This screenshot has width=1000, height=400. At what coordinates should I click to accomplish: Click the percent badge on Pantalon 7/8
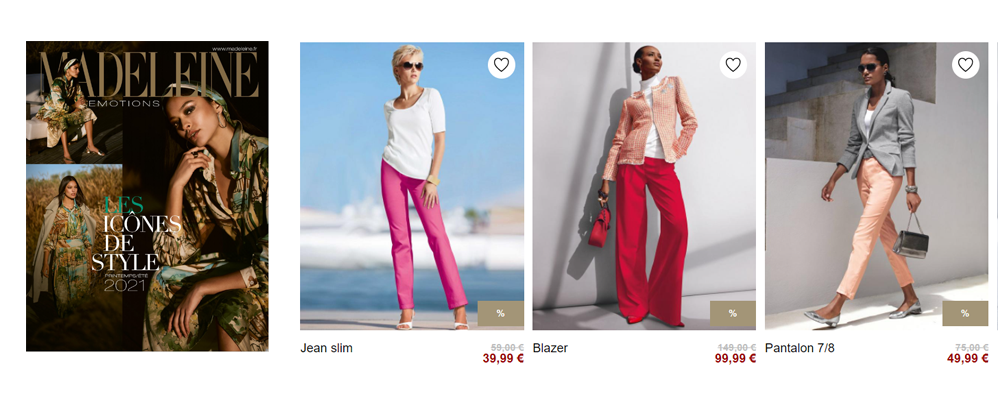(965, 313)
